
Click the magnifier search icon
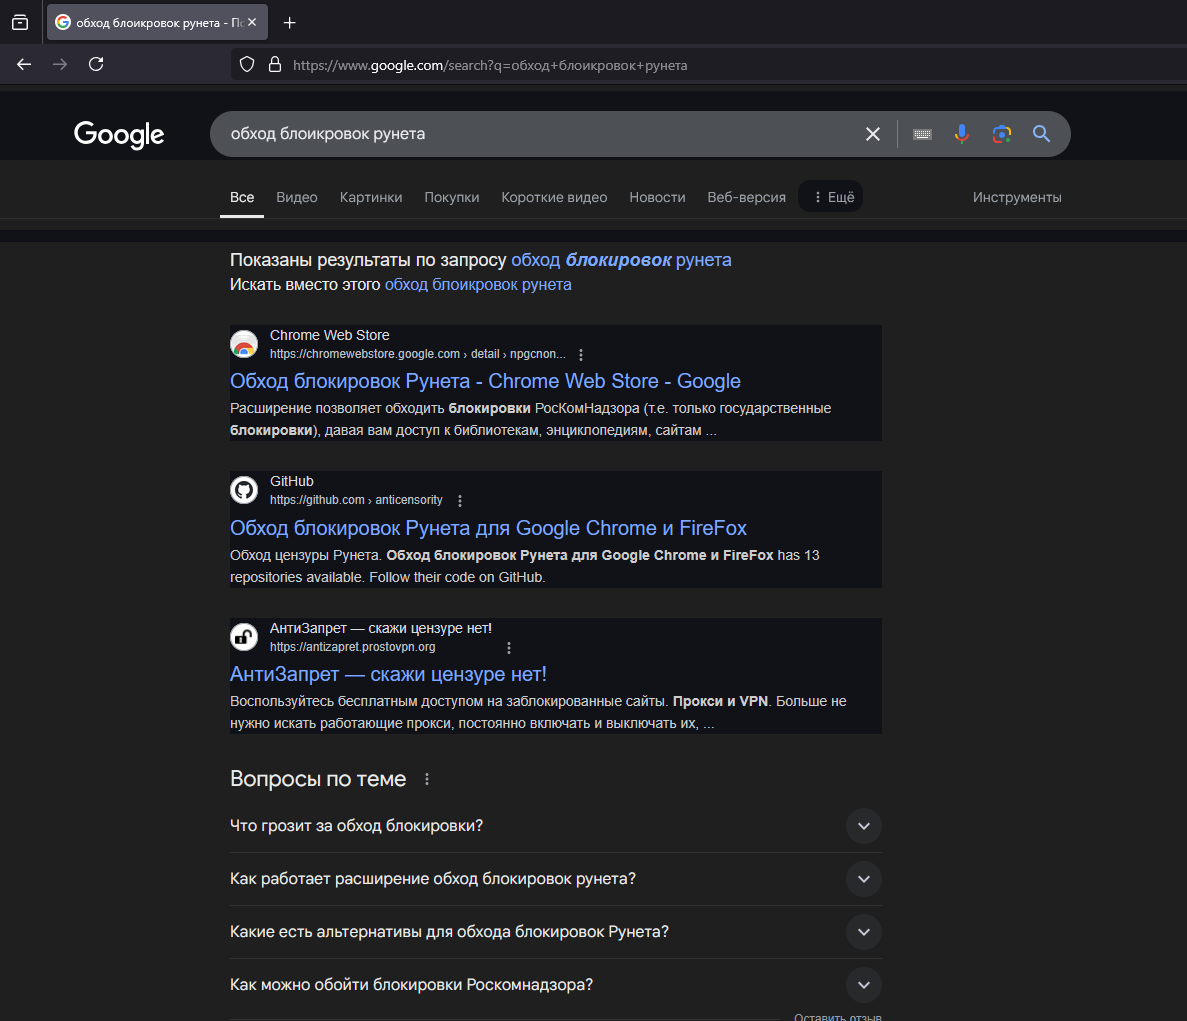[1042, 134]
